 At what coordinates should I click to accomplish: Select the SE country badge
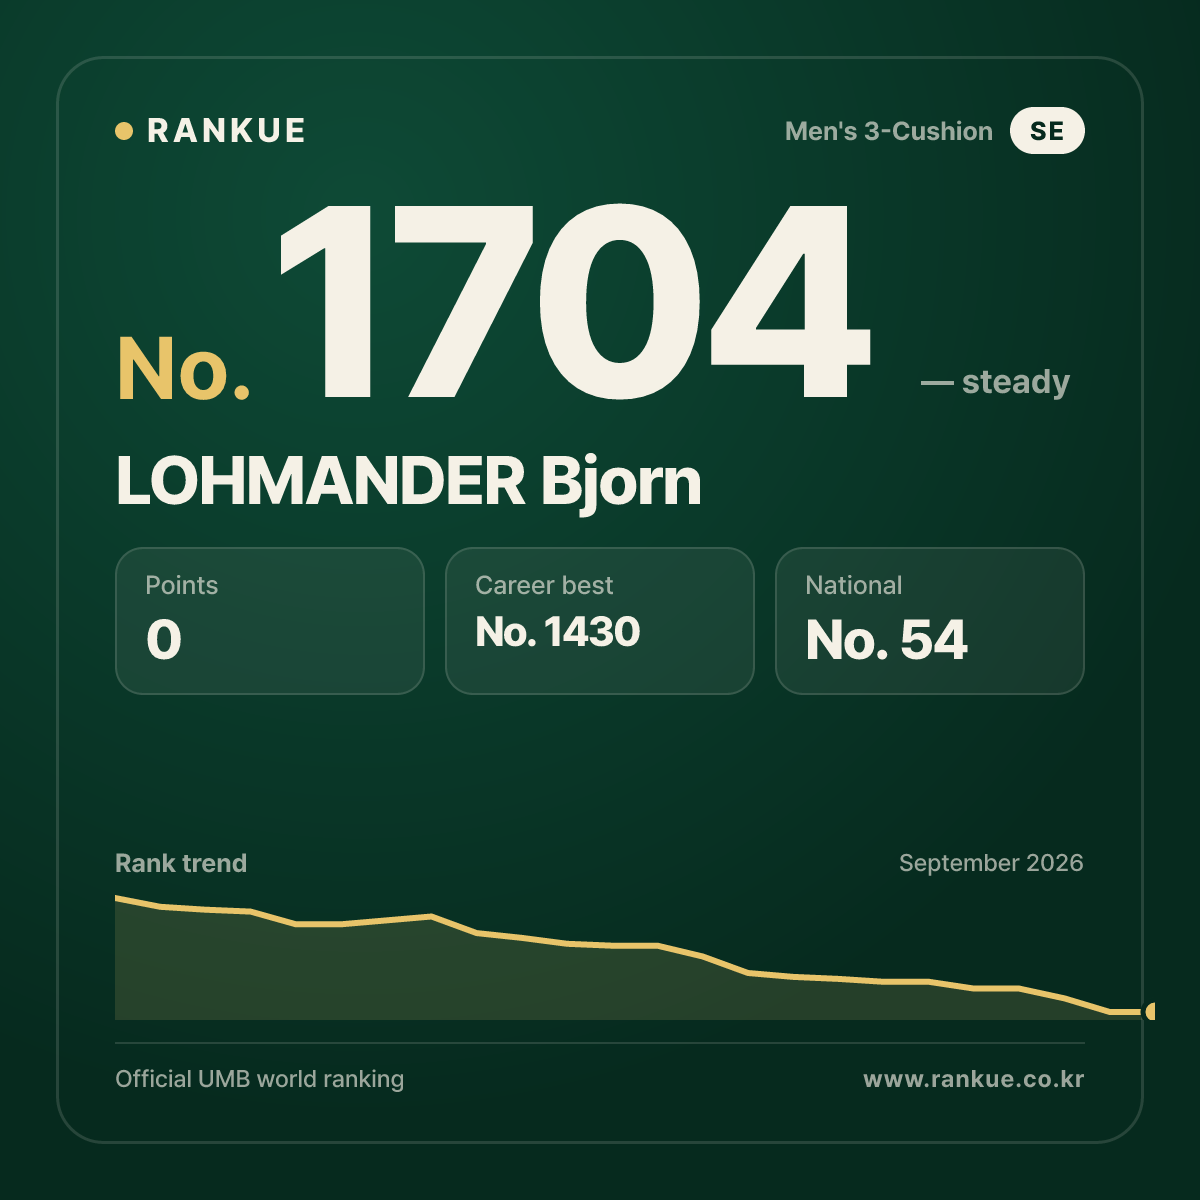click(1047, 131)
